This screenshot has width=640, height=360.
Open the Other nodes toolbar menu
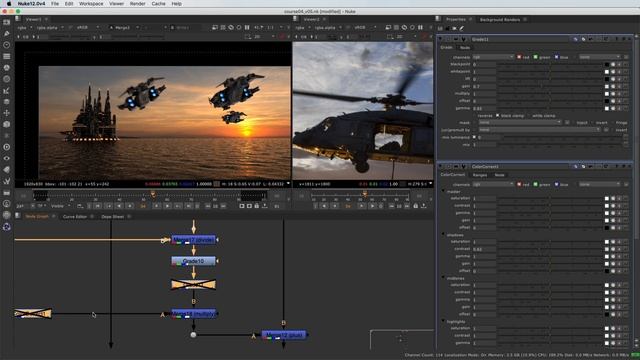[7, 192]
